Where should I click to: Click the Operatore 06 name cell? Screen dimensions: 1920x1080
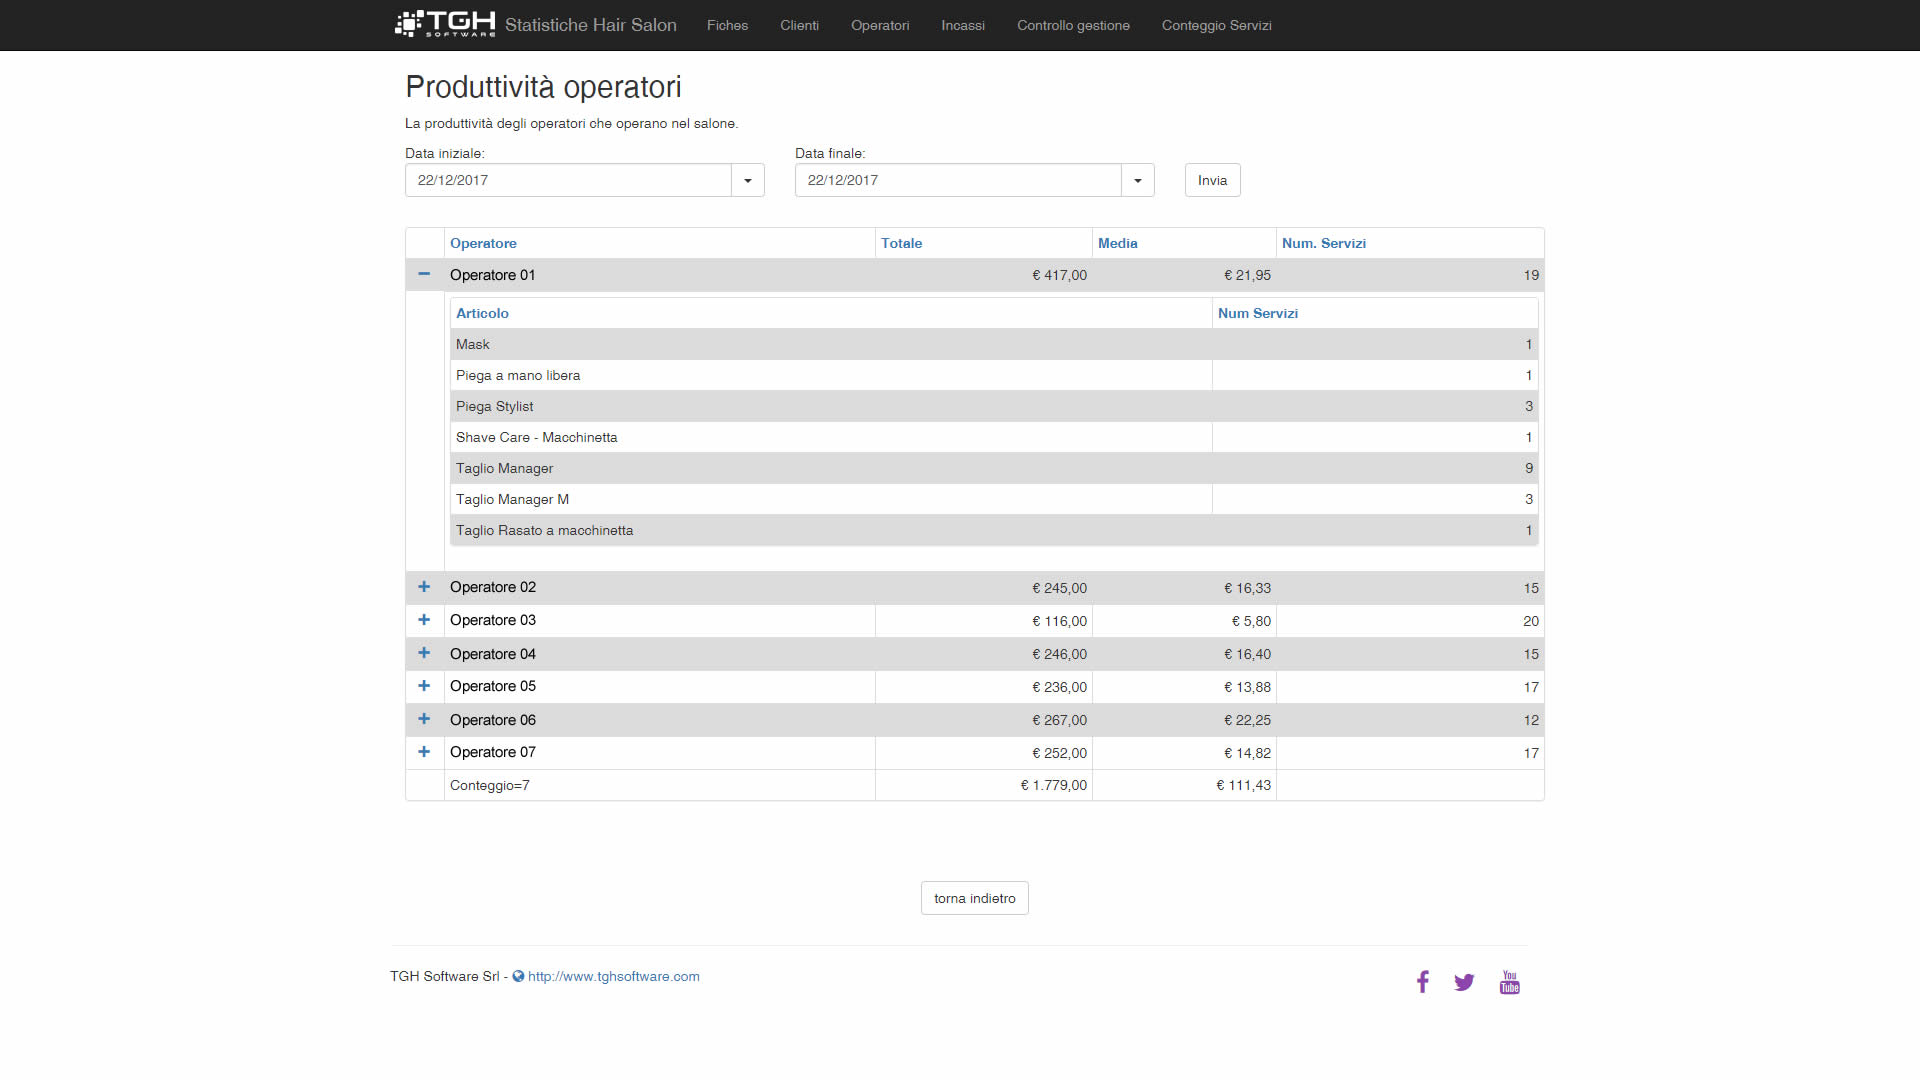660,720
